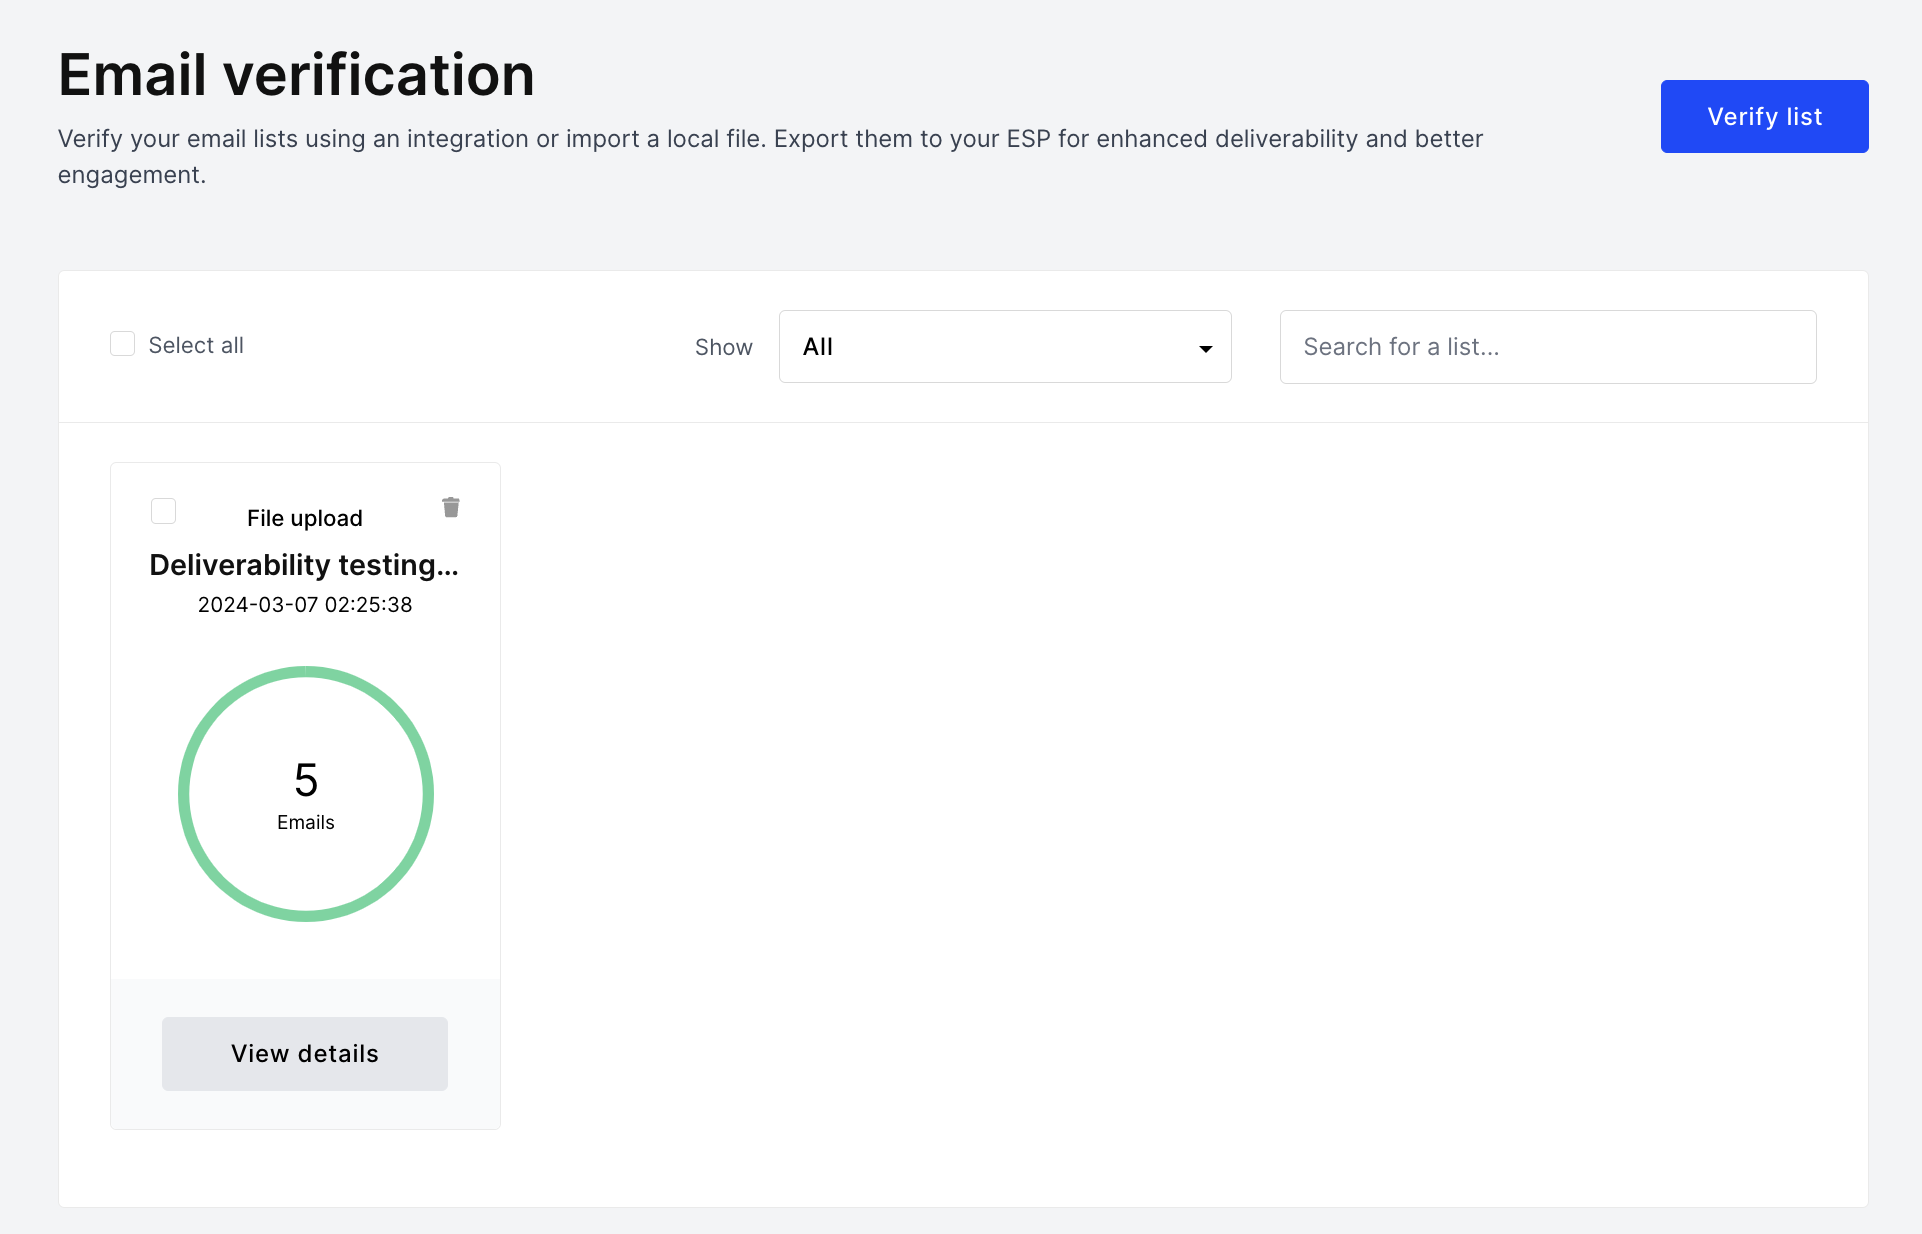Click the File upload source label
This screenshot has height=1234, width=1922.
click(305, 518)
